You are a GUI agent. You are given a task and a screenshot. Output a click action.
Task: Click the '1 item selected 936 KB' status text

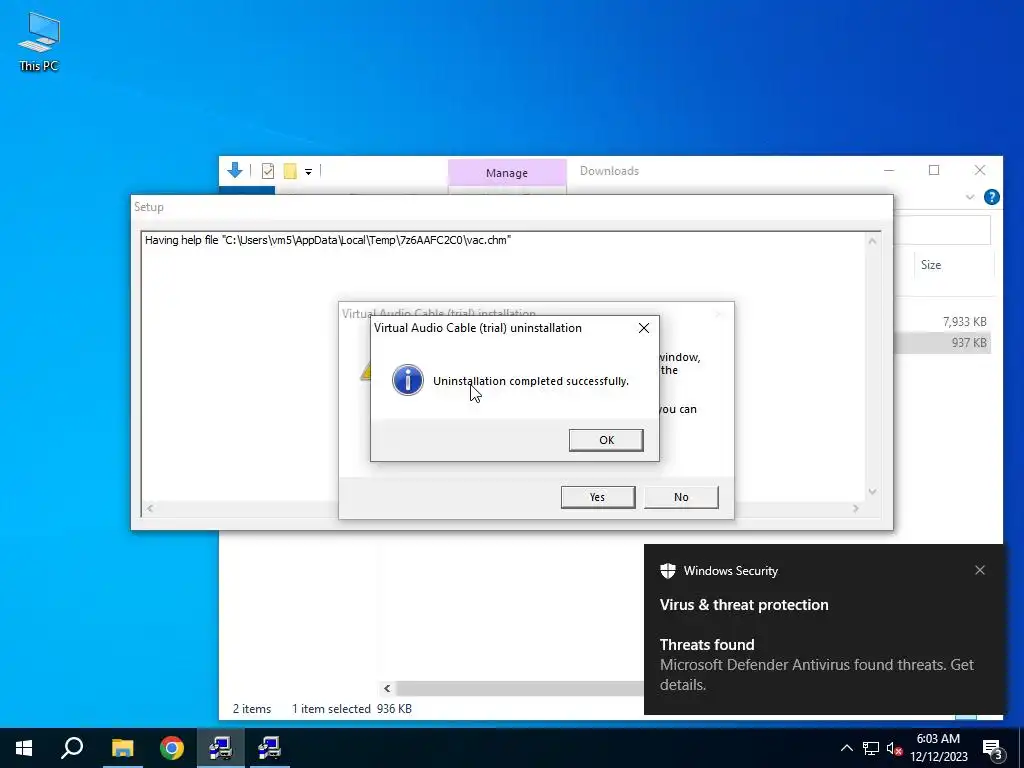pos(351,709)
